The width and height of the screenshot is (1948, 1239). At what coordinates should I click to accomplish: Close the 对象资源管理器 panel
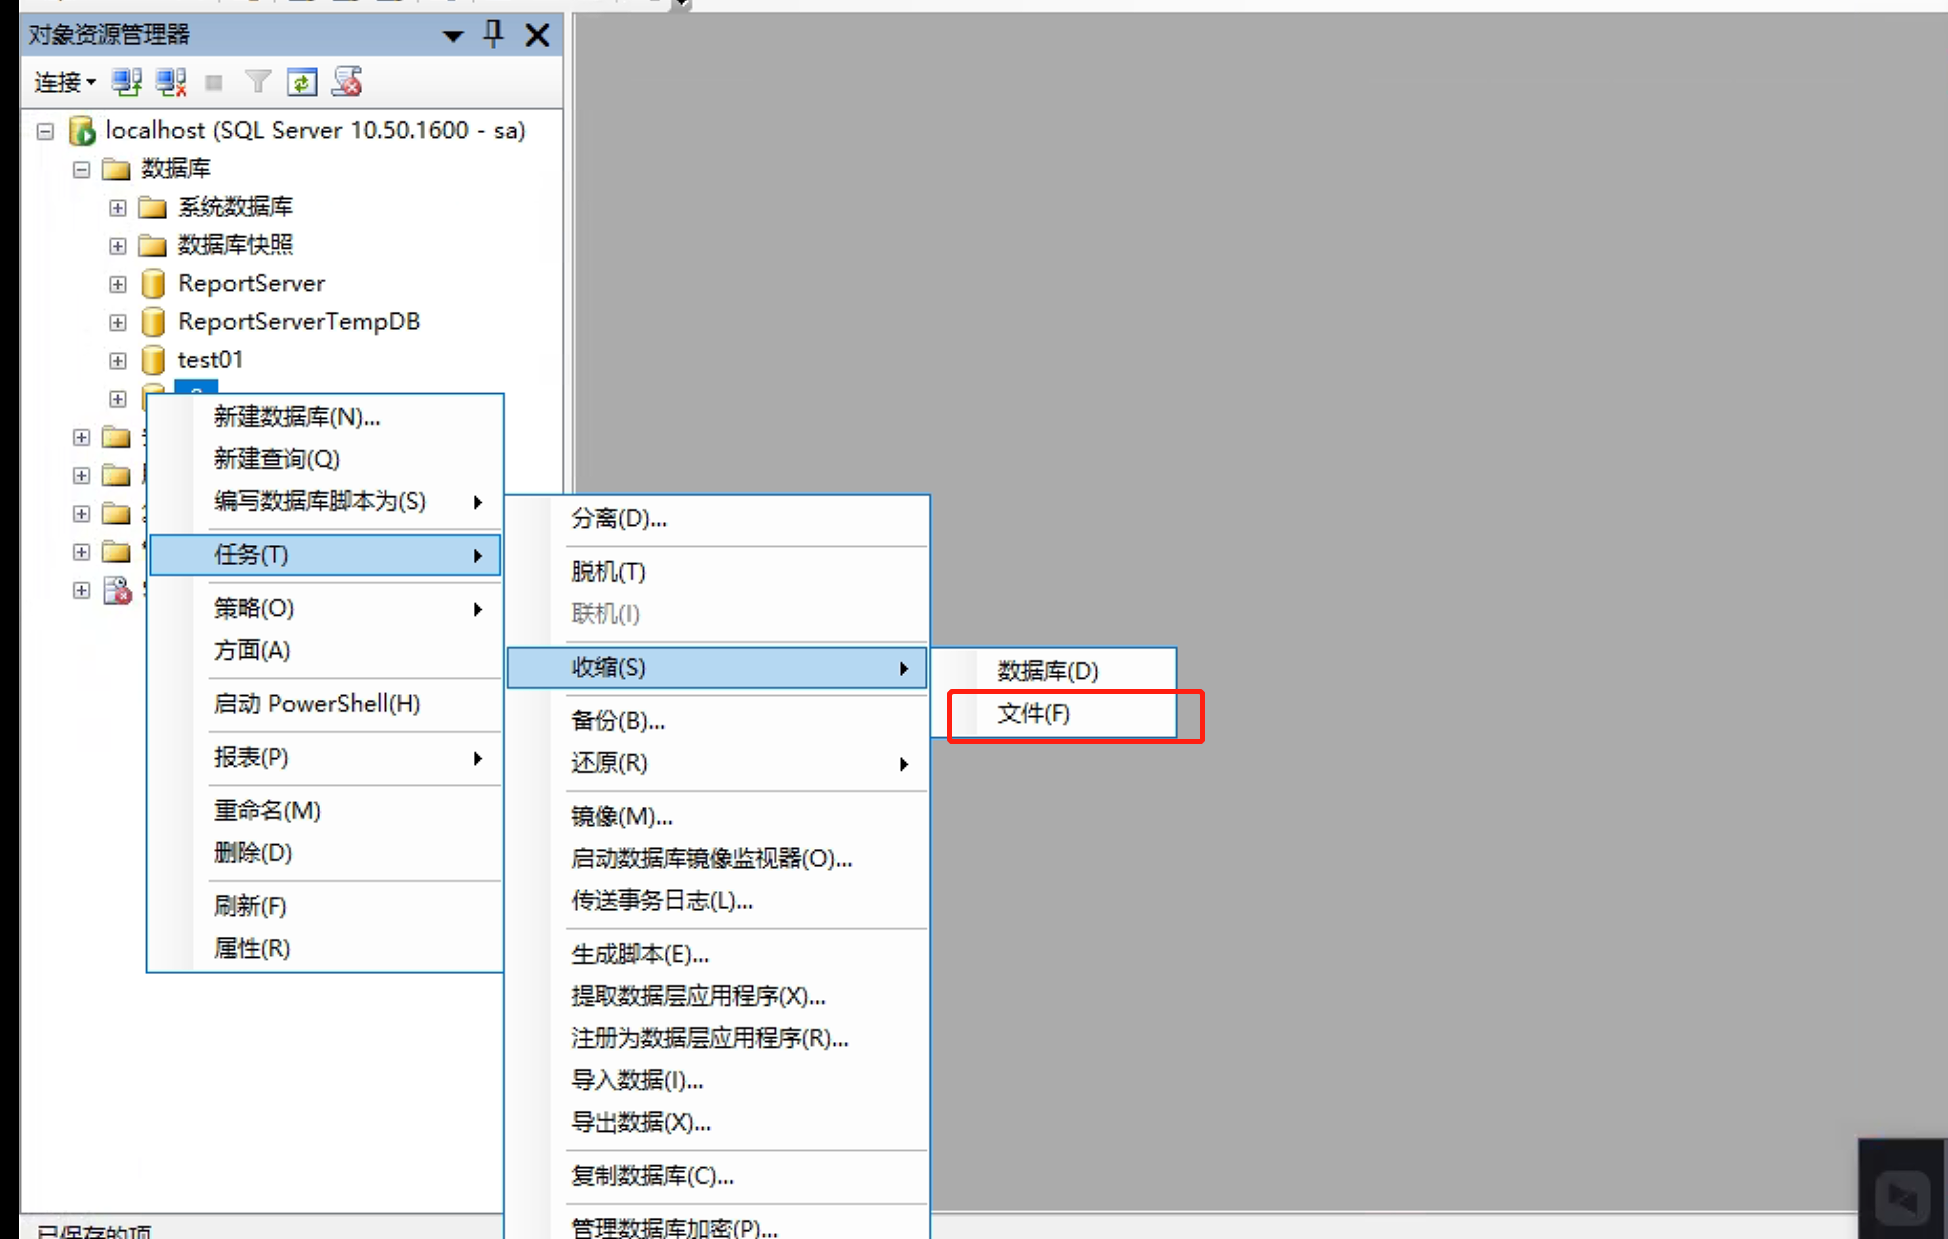click(x=537, y=36)
